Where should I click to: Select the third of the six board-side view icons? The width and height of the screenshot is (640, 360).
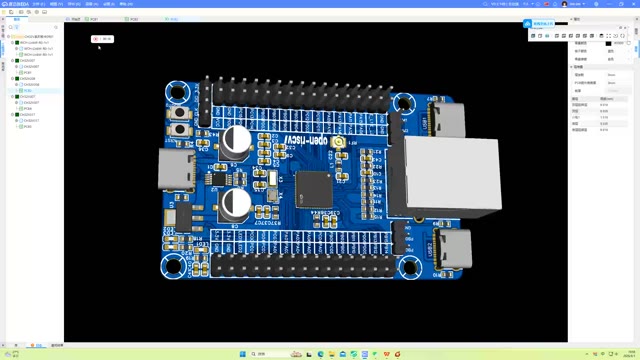pos(571,36)
